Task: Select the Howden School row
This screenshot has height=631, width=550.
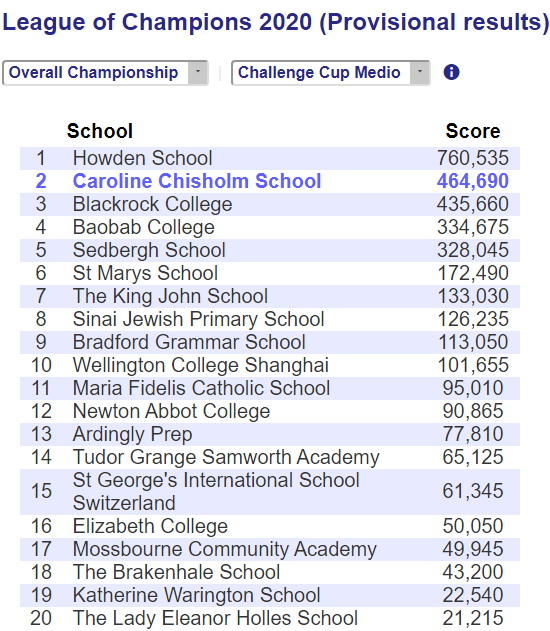Action: pos(270,158)
